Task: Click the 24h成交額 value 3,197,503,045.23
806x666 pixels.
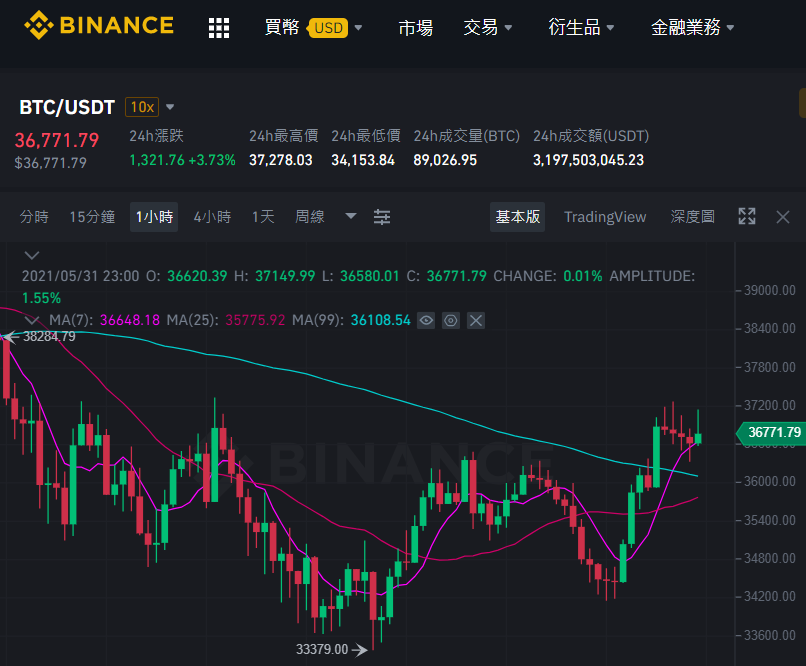Action: click(x=589, y=160)
